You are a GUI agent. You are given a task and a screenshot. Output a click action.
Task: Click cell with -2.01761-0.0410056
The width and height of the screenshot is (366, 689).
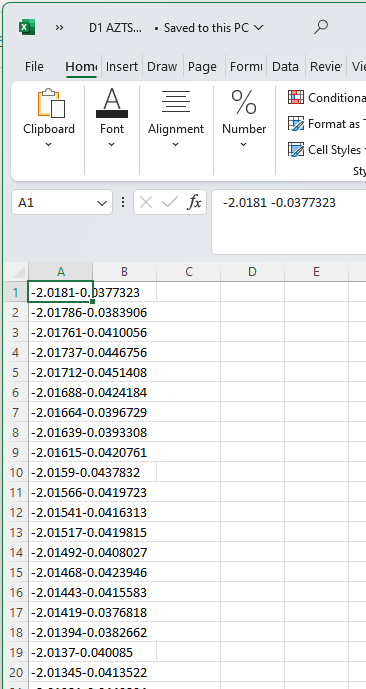point(61,333)
